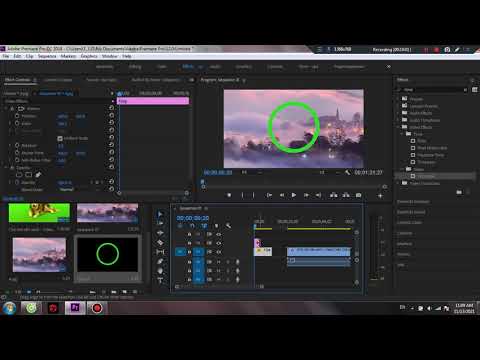Collapse the Opacity effect section
The height and width of the screenshot is (360, 480).
pos(6,168)
